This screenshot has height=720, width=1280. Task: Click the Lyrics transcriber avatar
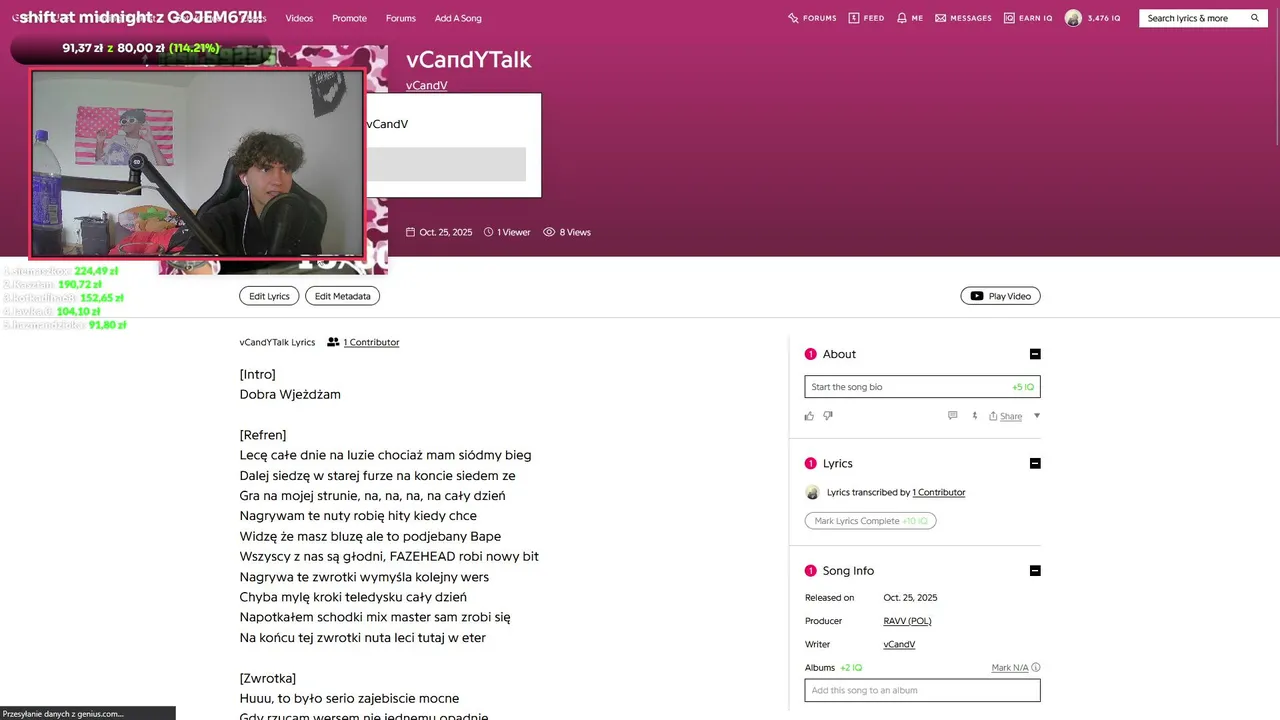pyautogui.click(x=812, y=492)
